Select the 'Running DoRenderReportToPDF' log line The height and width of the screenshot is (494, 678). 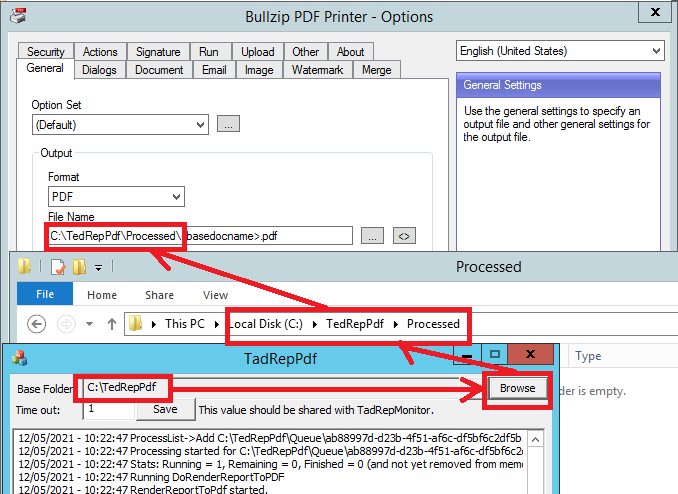point(151,477)
